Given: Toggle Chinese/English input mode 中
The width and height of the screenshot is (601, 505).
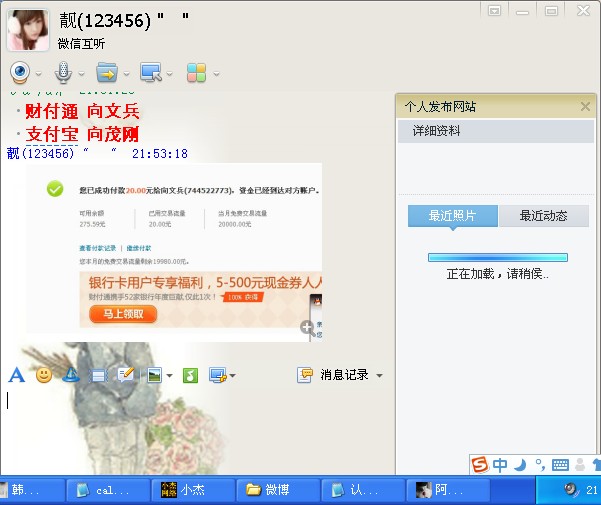Looking at the screenshot, I should tap(500, 465).
